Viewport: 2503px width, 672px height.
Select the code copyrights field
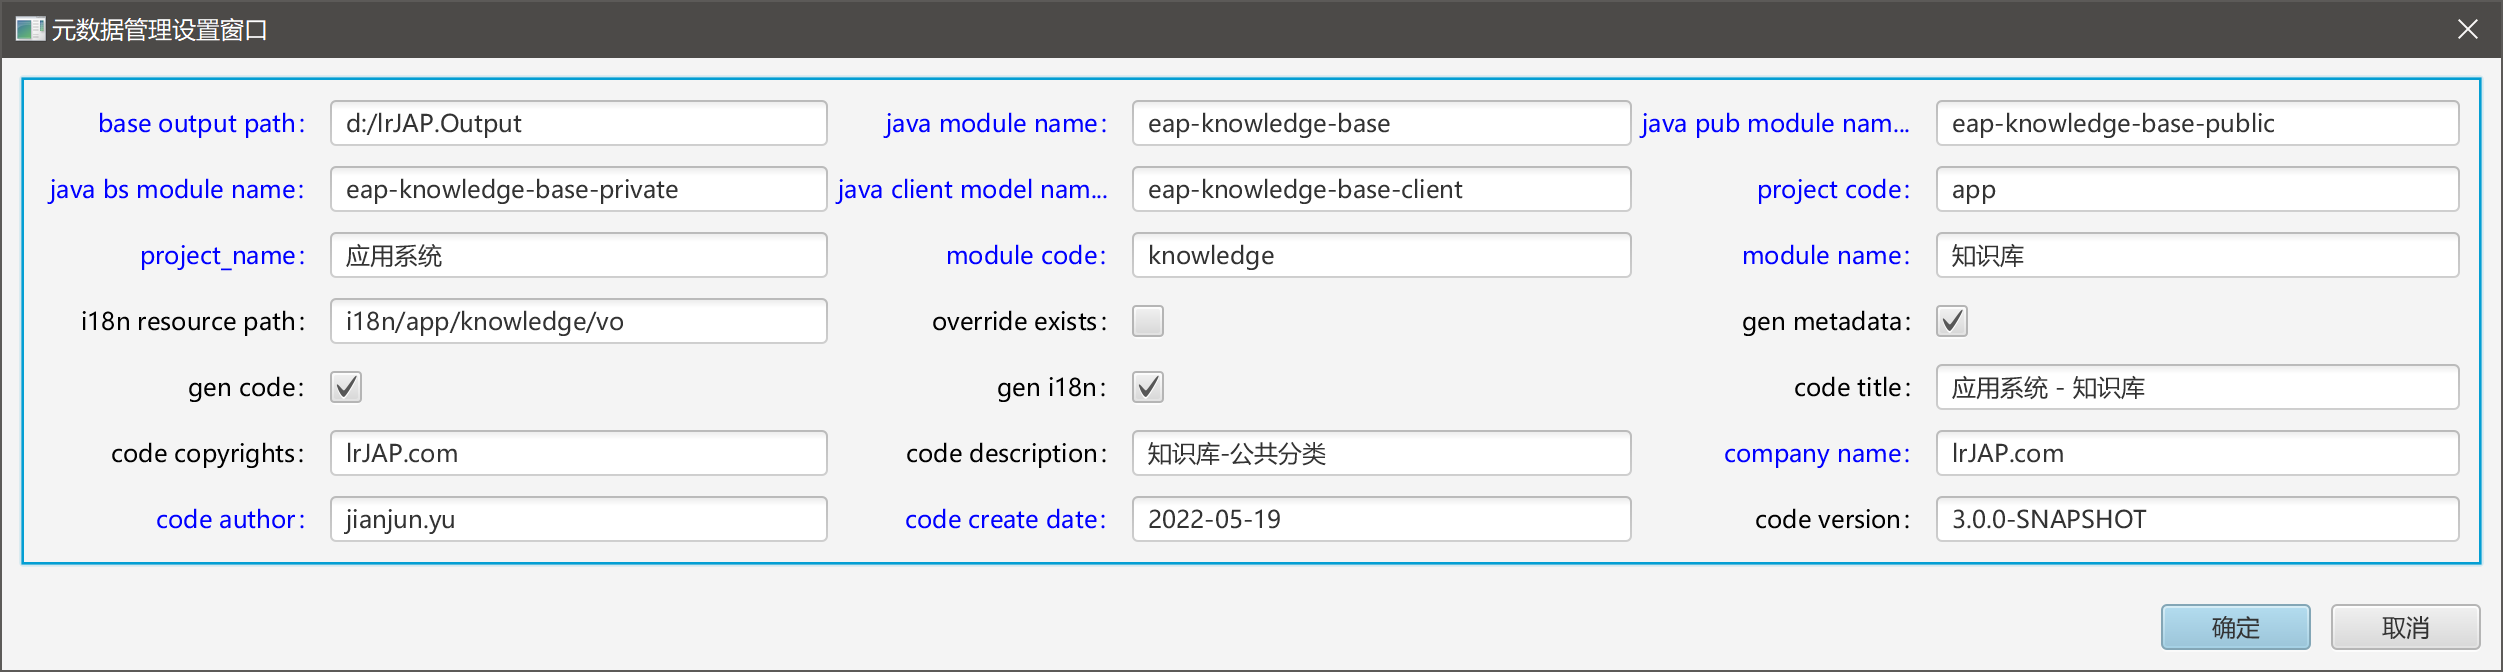click(579, 453)
